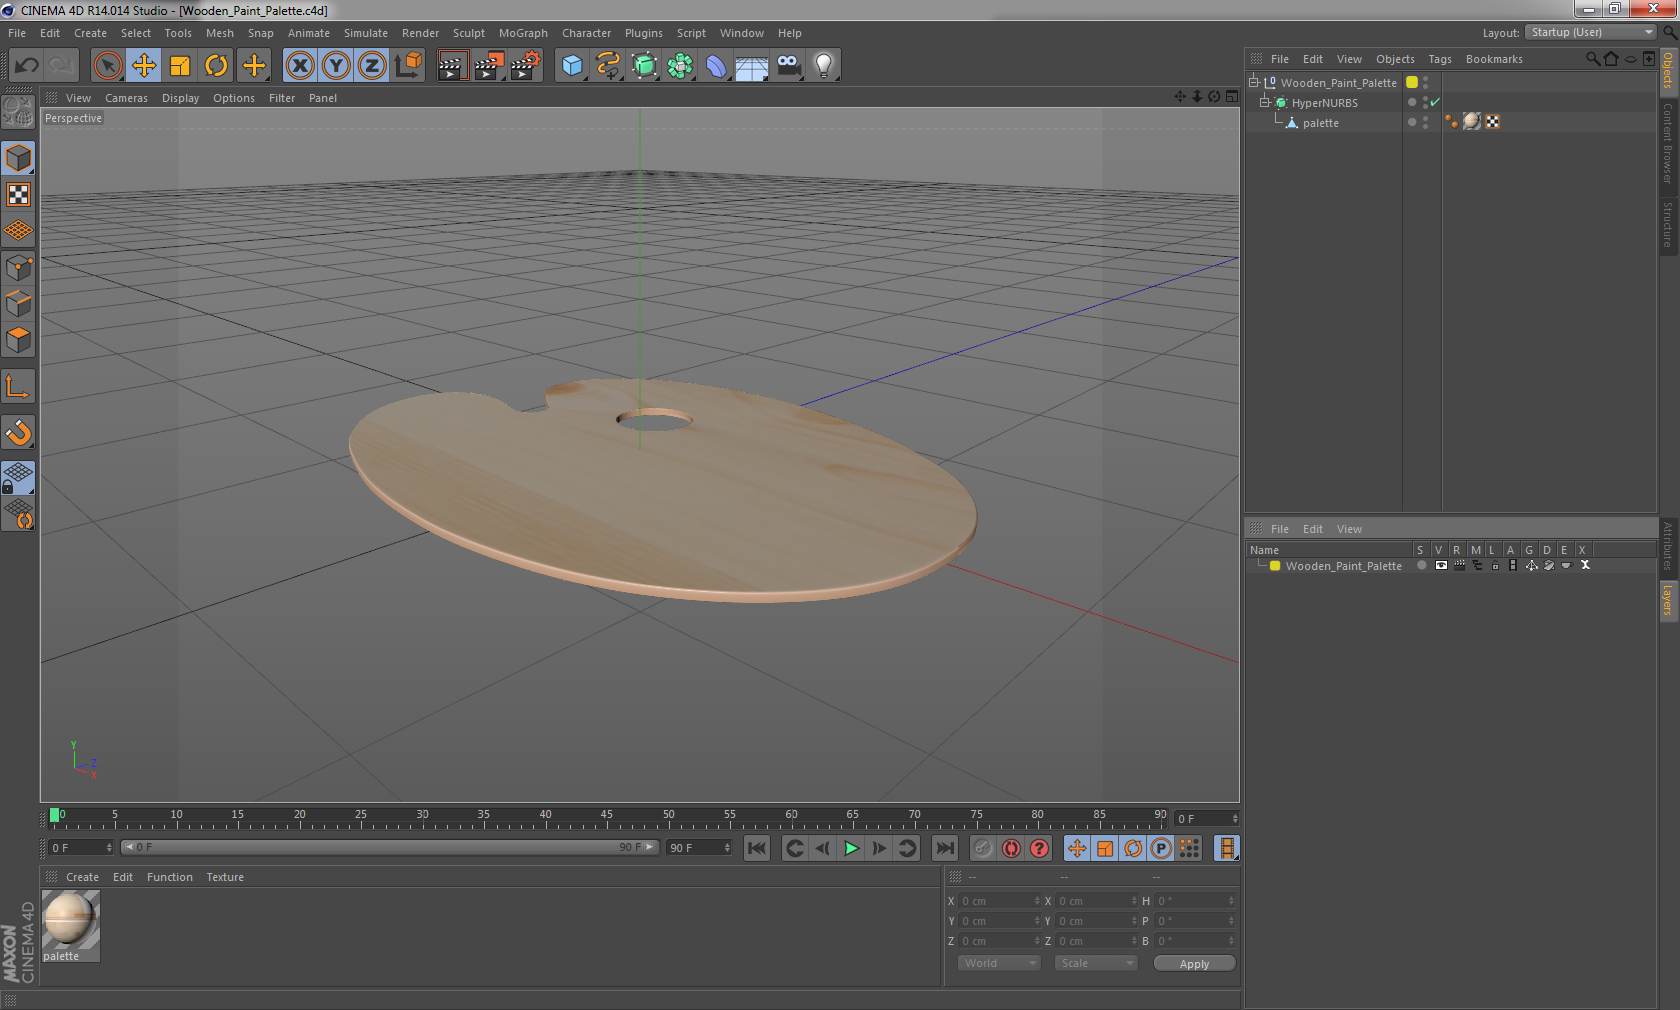Add HyperNURBS generator icon

[644, 66]
